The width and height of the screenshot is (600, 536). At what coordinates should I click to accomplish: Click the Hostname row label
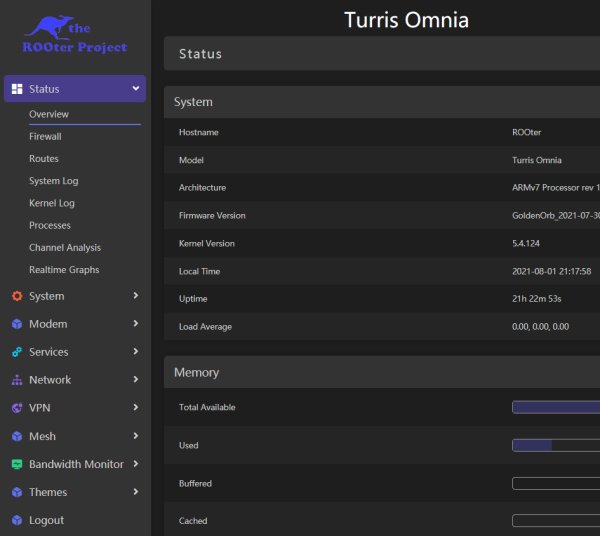pos(199,132)
